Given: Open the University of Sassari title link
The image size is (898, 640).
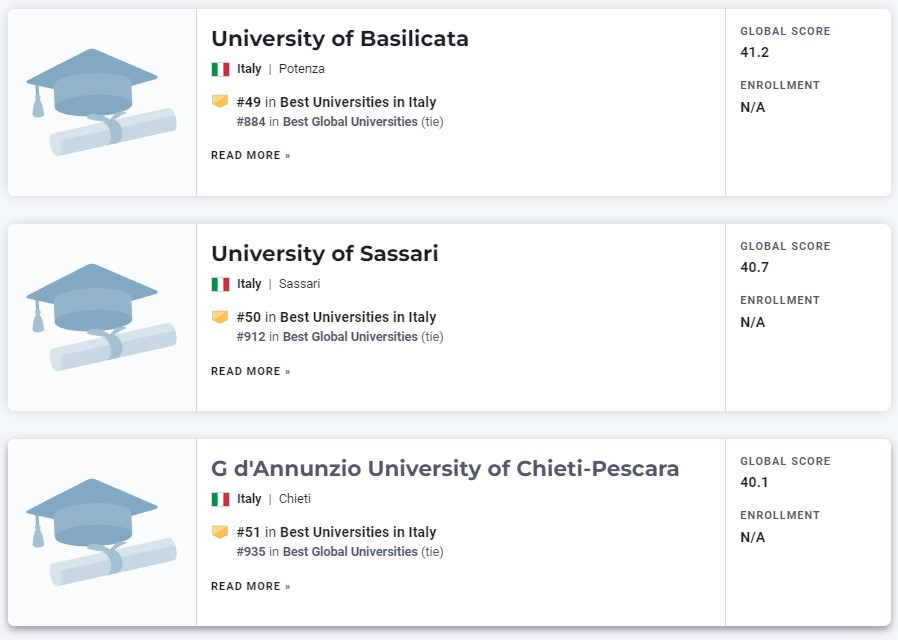Looking at the screenshot, I should click(325, 254).
